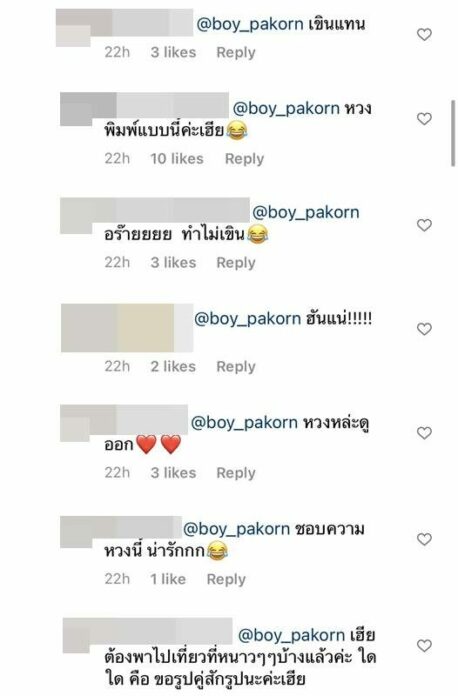Open @boy_pakorn mention in last comment
This screenshot has height=696, width=458.
click(291, 635)
